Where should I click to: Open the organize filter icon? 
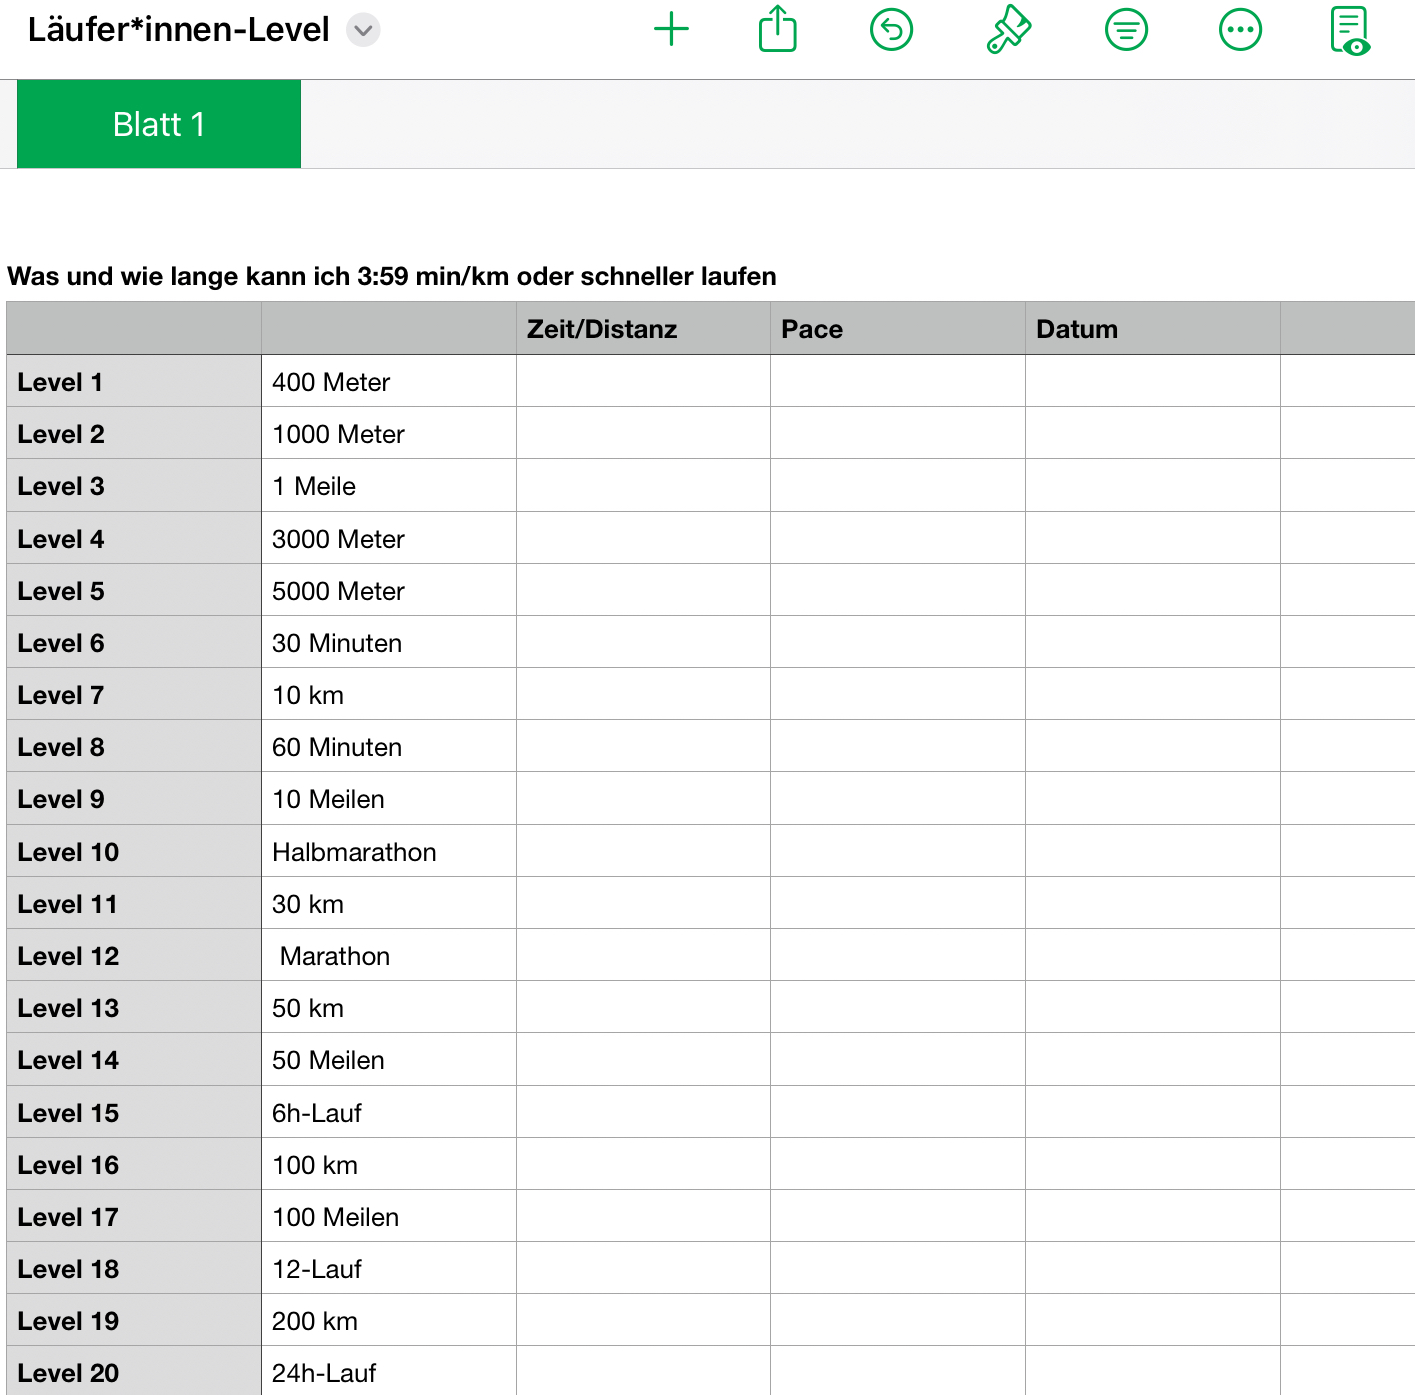click(1126, 30)
